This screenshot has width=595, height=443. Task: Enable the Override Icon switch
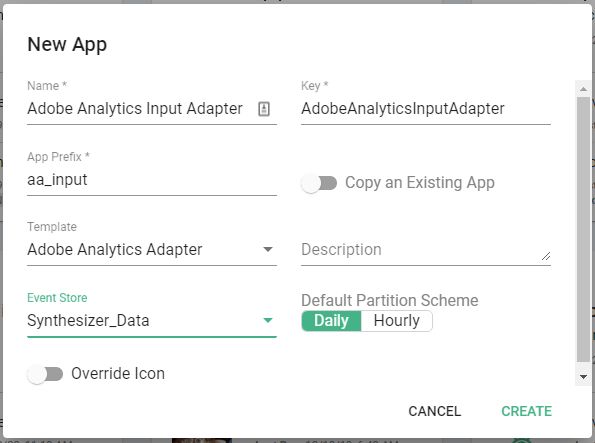(x=45, y=374)
